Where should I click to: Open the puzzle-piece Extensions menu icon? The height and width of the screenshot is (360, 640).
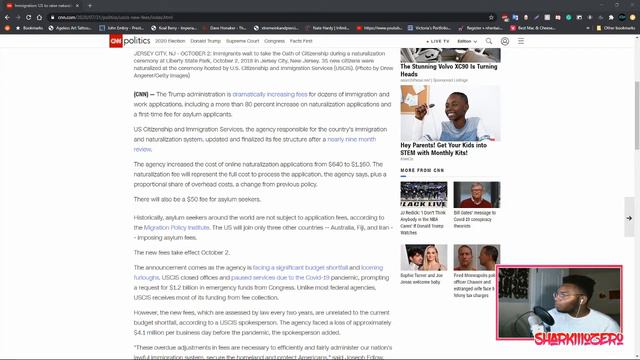coord(611,18)
